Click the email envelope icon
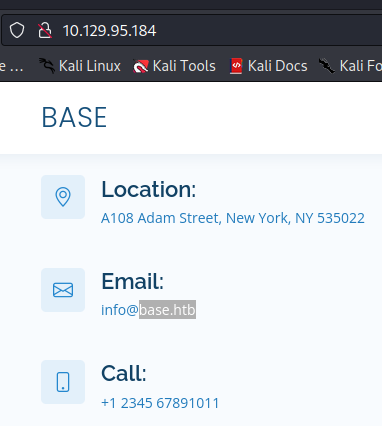The height and width of the screenshot is (426, 382). pos(63,290)
